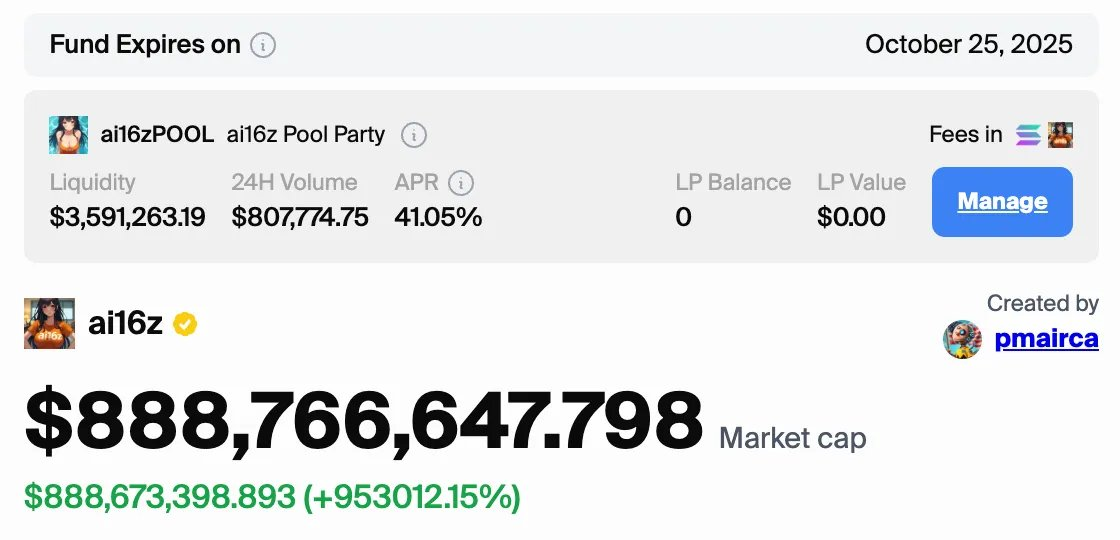
Task: Click the 24H Volume value $807,774.75
Action: click(300, 217)
